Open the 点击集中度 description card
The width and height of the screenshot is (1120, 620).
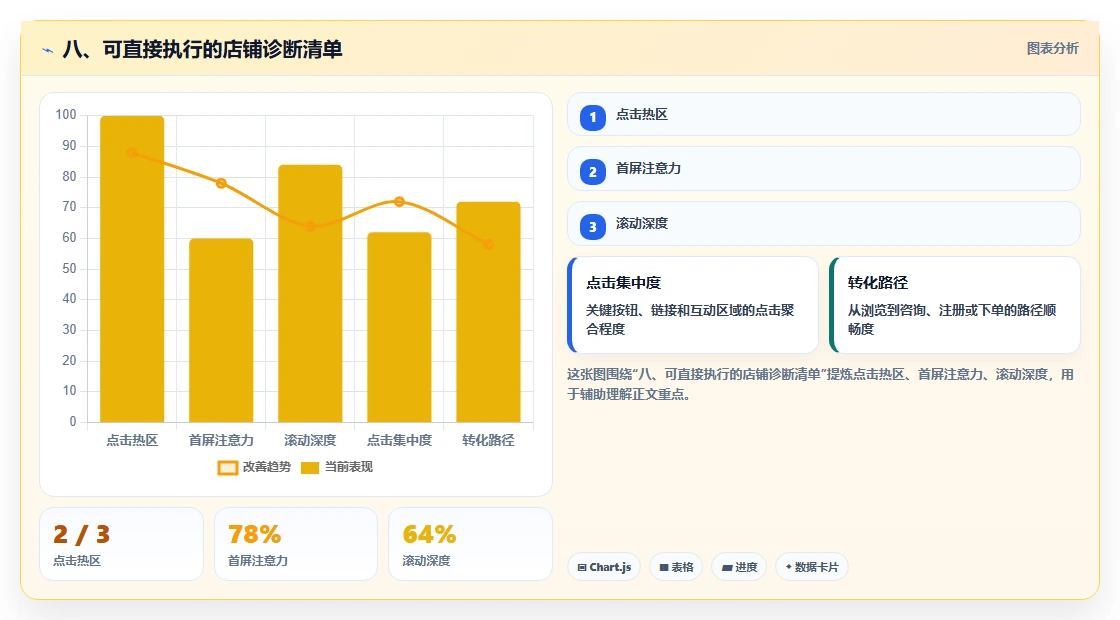[693, 305]
